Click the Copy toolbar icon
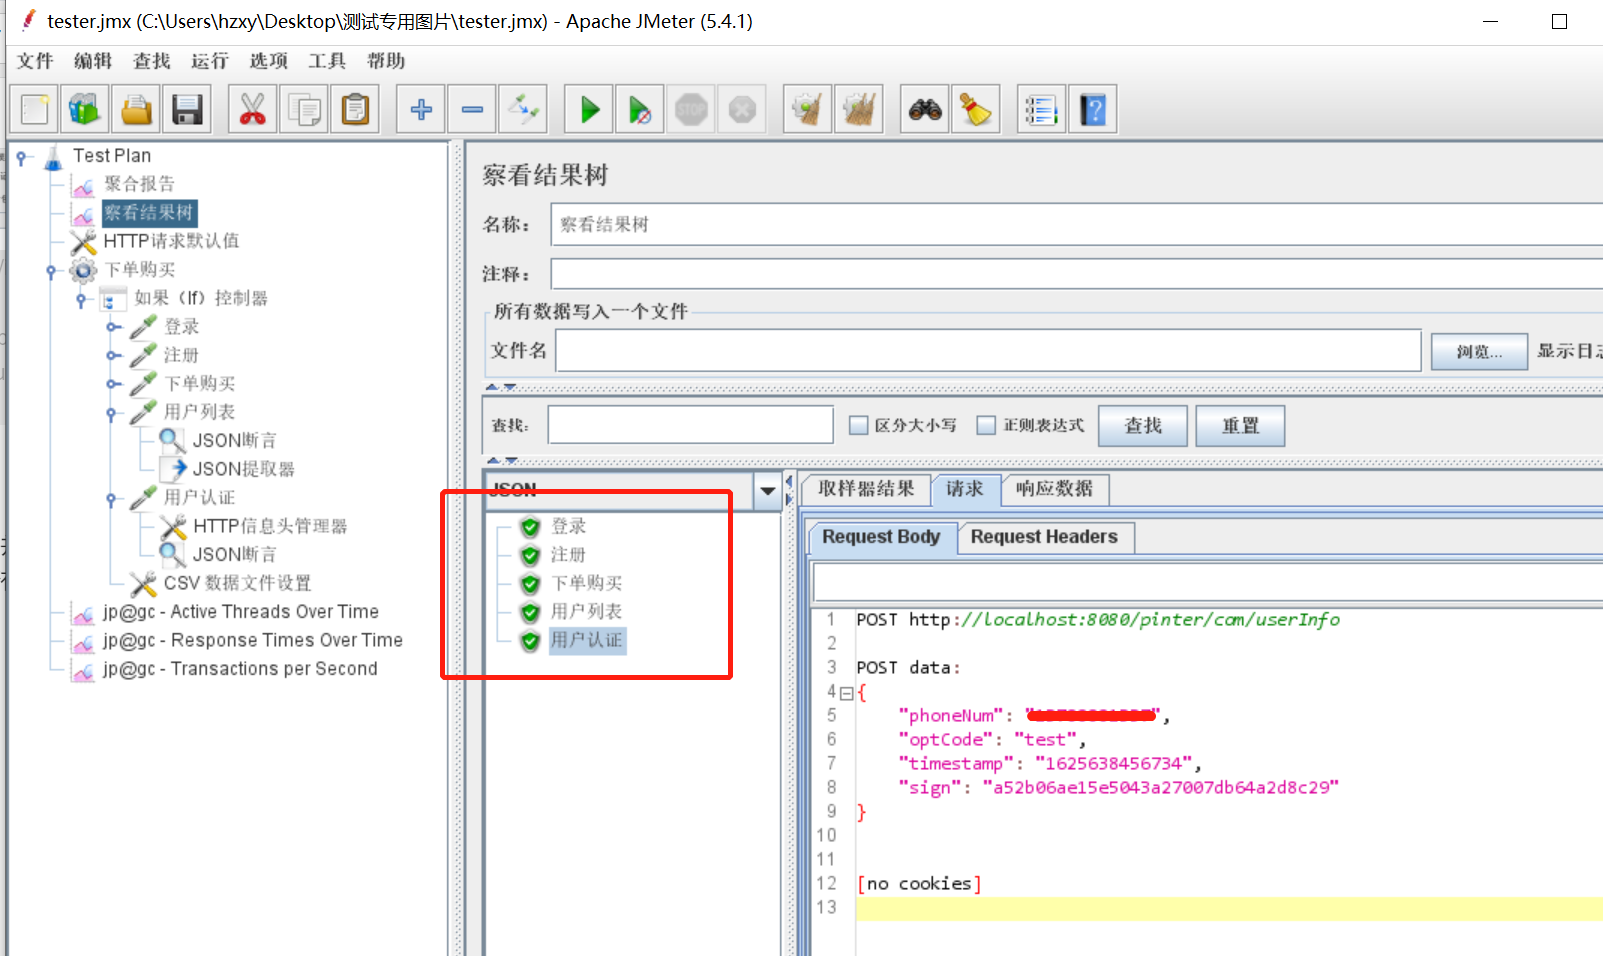The image size is (1603, 956). [x=304, y=109]
